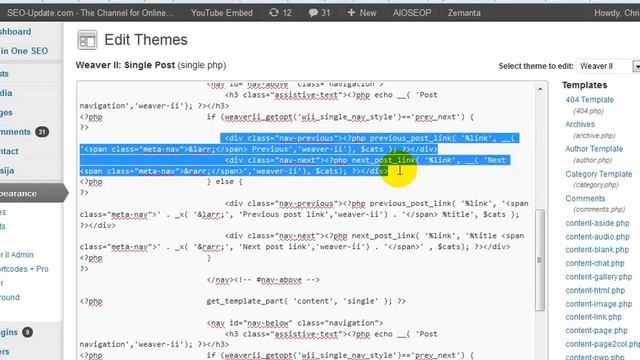This screenshot has width=640, height=360.
Task: Open content-html.php template
Action: 595,290
